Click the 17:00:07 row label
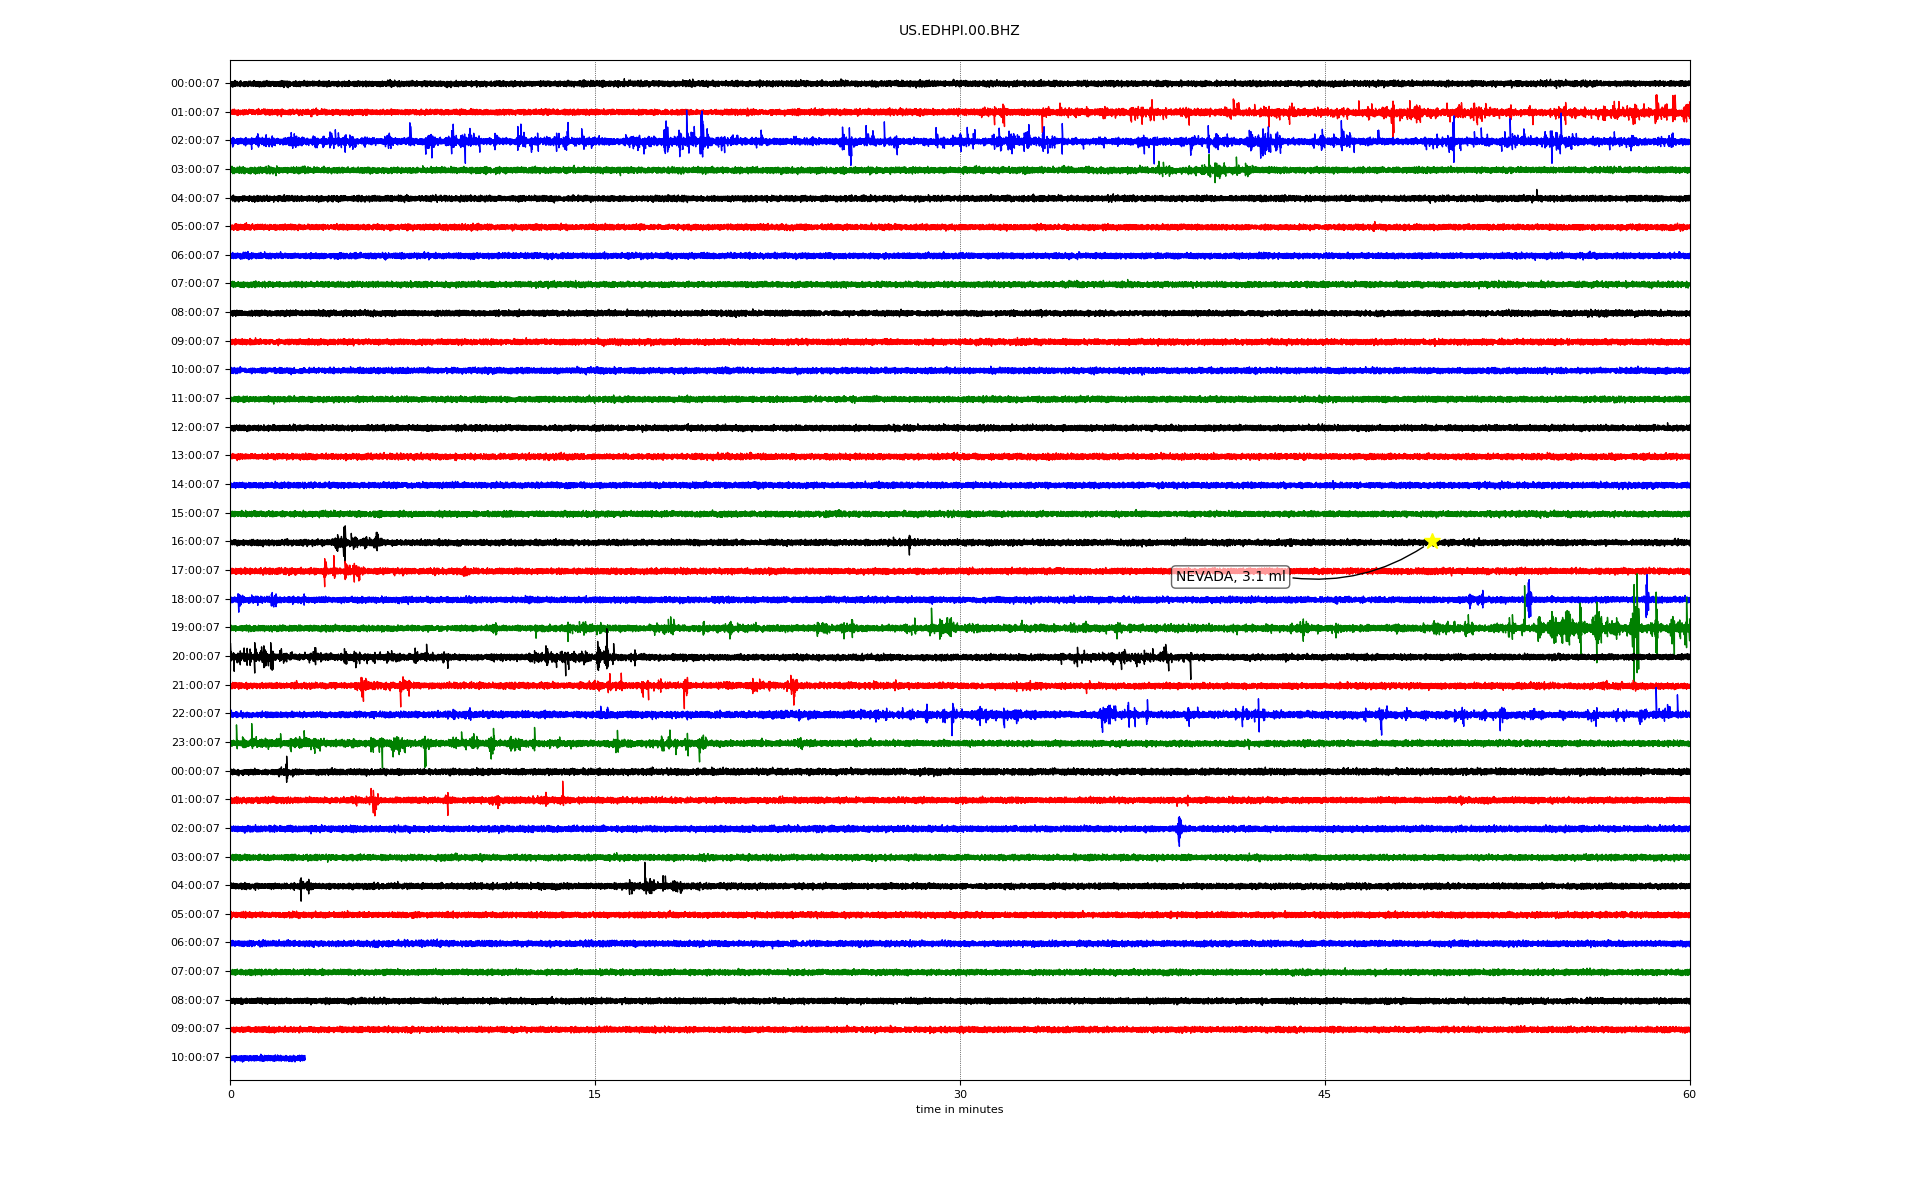The image size is (1920, 1200). (195, 571)
